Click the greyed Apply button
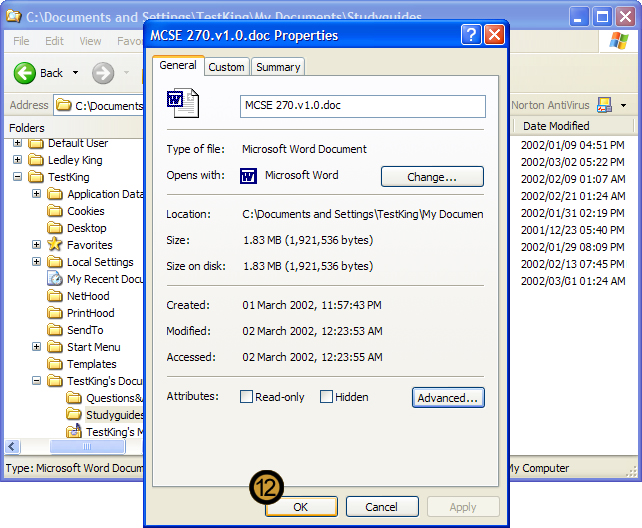642x528 pixels. click(463, 507)
